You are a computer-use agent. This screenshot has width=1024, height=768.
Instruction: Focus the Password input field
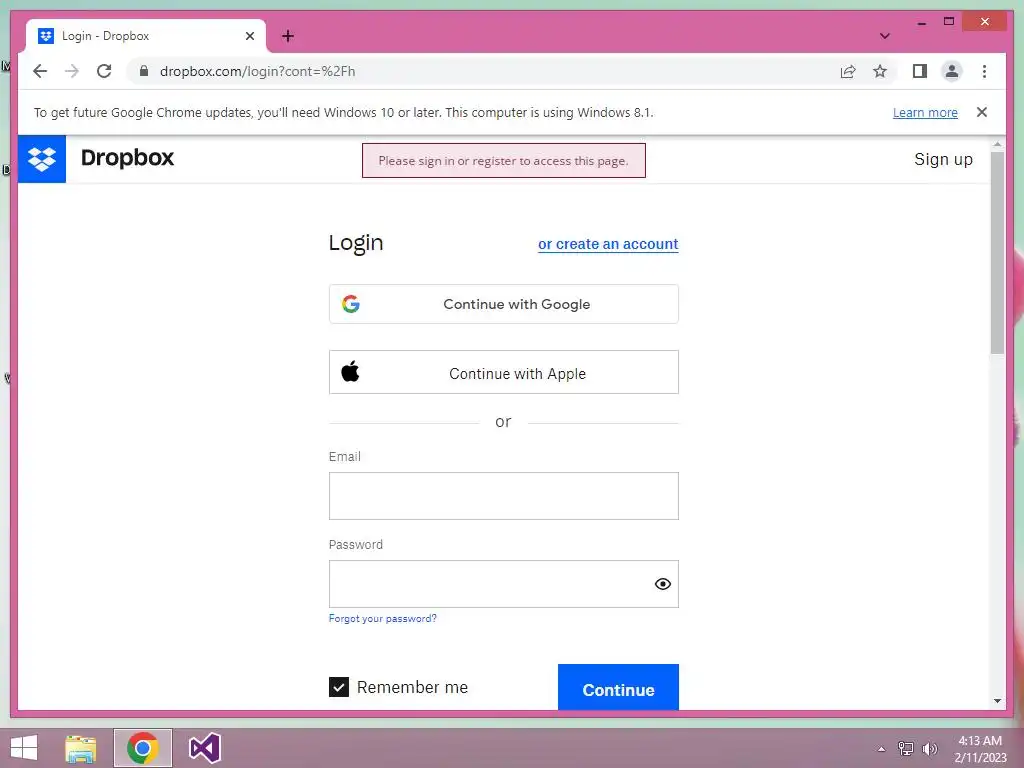[x=504, y=584]
